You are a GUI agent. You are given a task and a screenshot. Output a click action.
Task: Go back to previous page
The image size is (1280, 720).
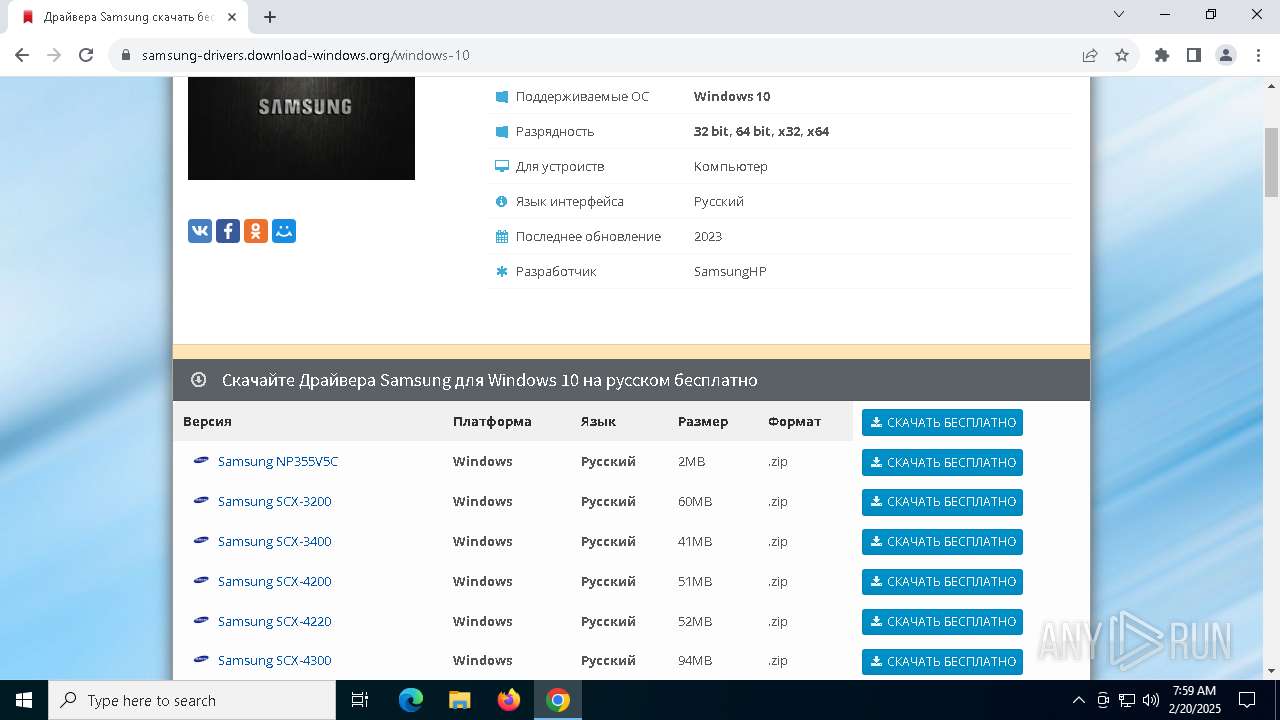click(22, 55)
